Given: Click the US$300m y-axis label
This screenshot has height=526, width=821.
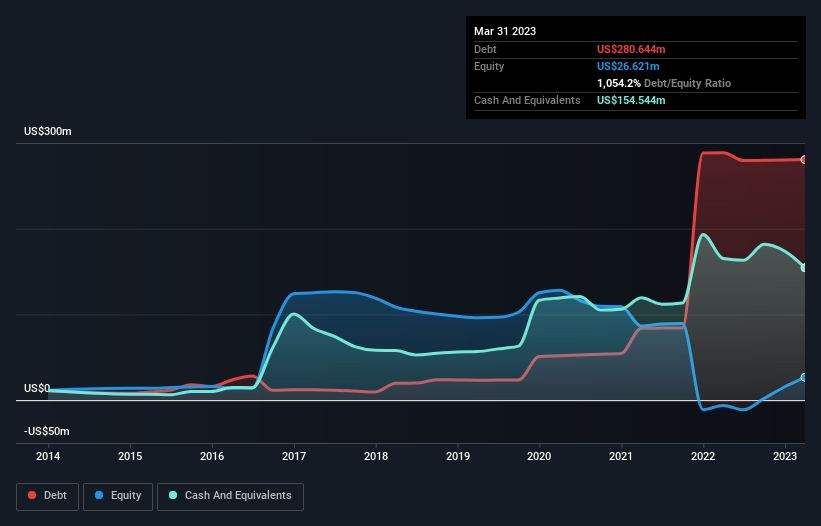Looking at the screenshot, I should (x=48, y=131).
